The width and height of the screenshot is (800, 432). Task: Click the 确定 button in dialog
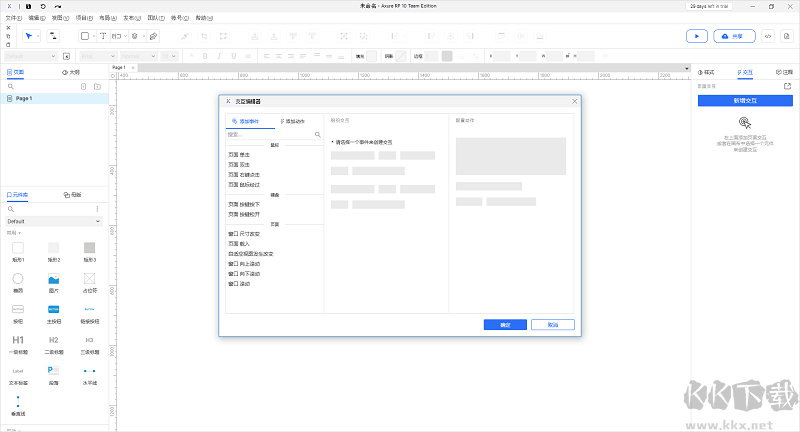[505, 325]
